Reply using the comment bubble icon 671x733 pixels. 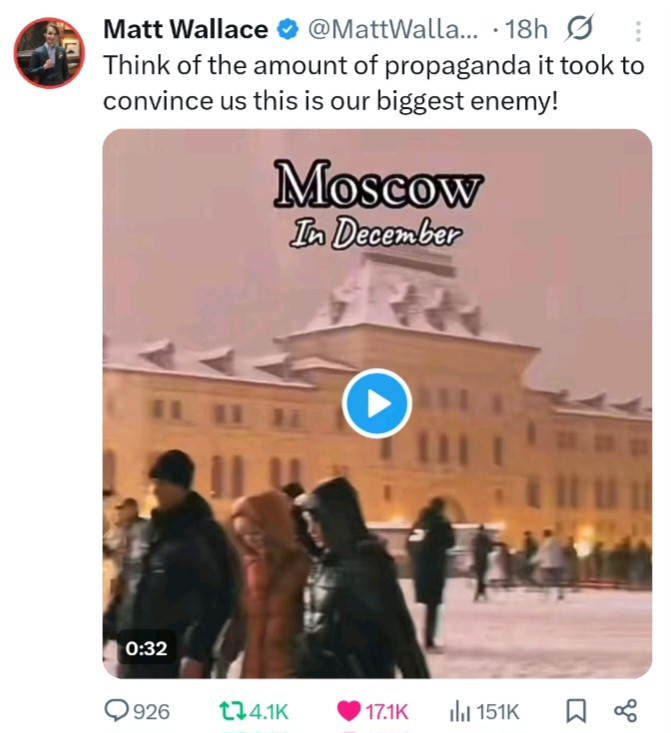pyautogui.click(x=116, y=711)
